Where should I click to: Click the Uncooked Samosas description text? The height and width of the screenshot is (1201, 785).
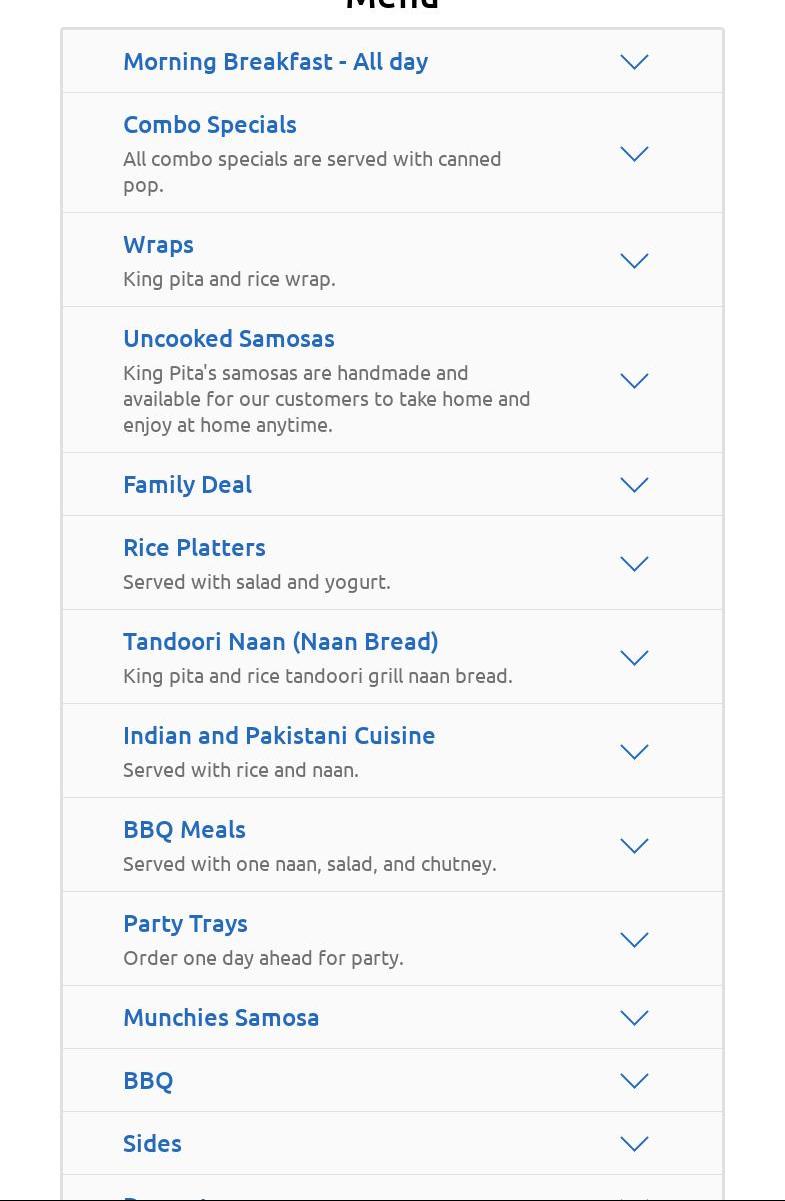pos(326,399)
